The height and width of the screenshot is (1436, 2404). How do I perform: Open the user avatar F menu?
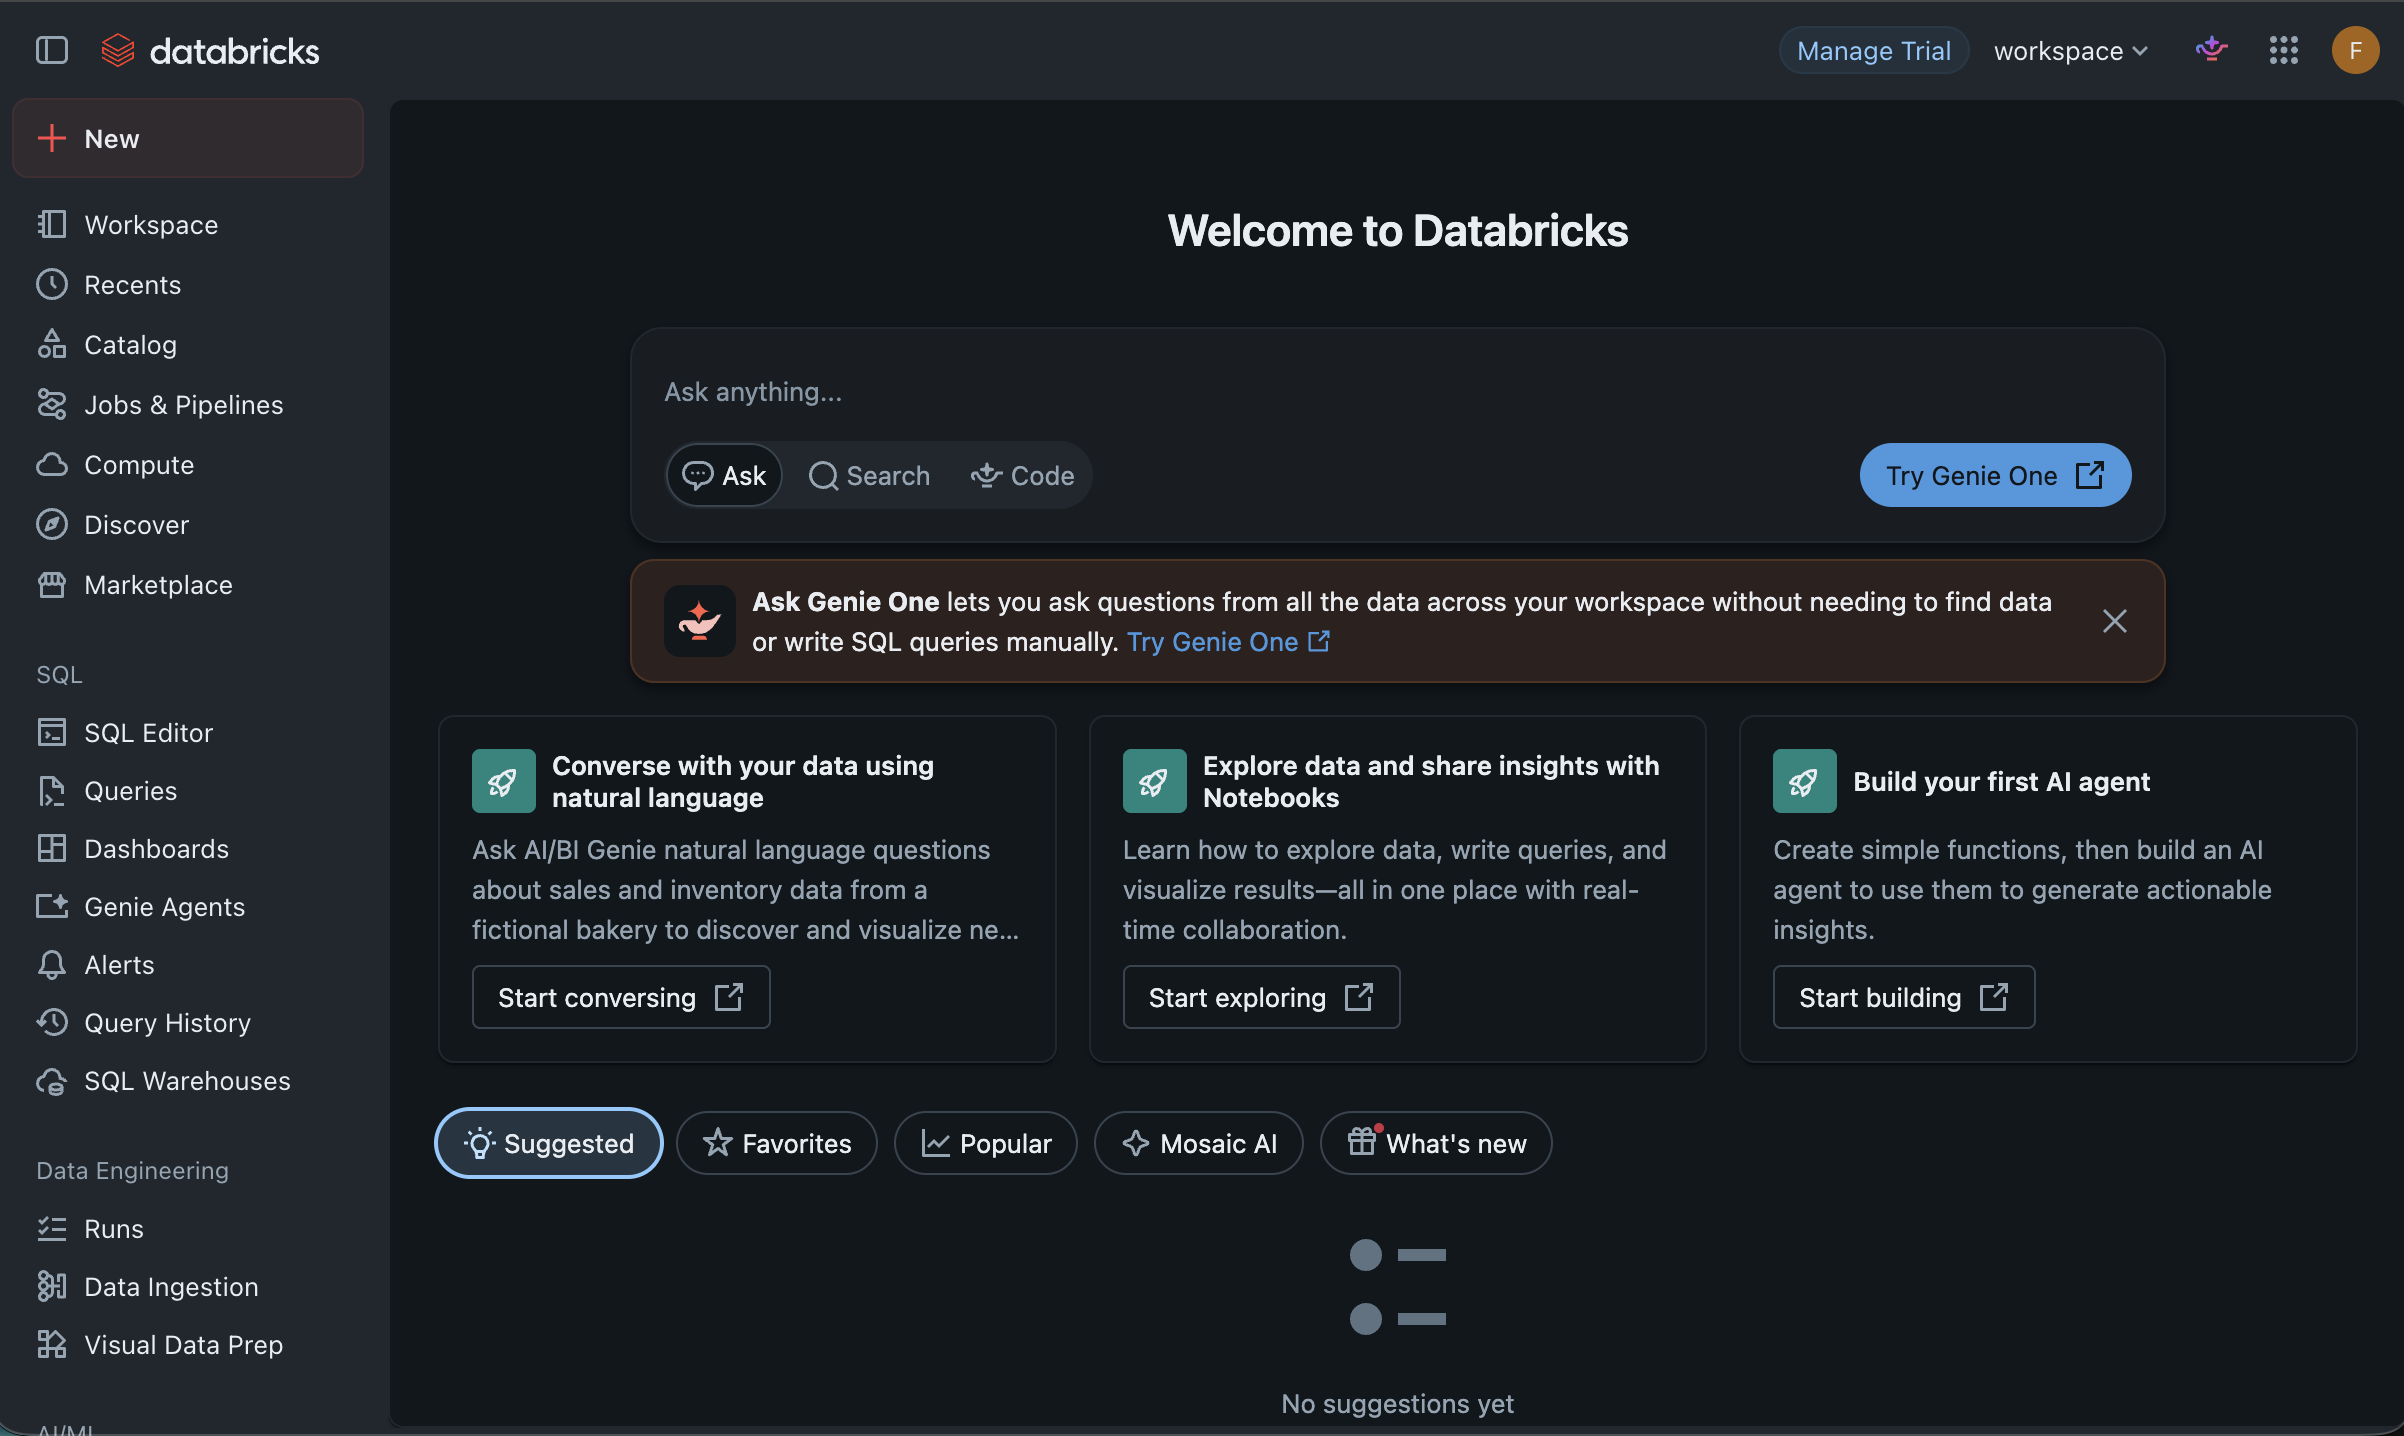click(x=2355, y=50)
